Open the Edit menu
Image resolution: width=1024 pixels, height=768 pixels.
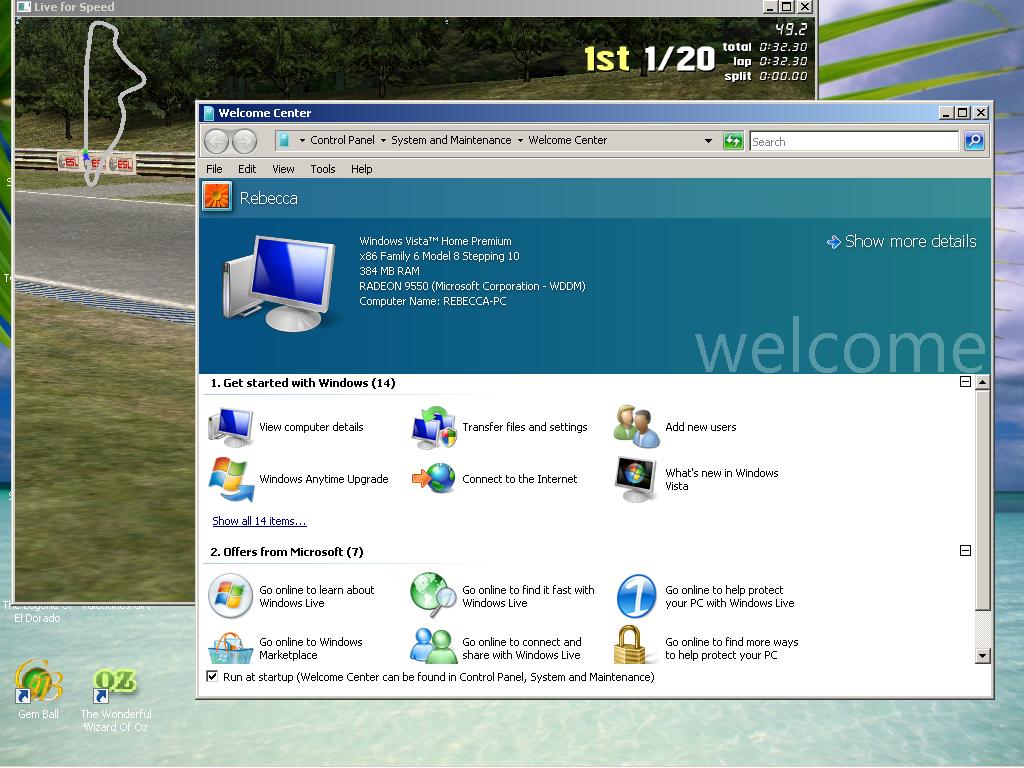[247, 169]
